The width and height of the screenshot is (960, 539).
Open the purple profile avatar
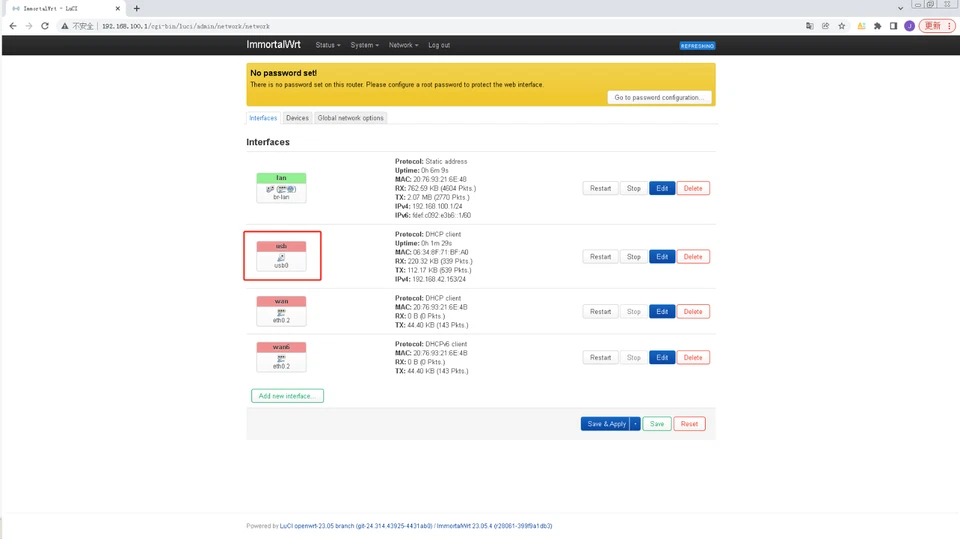910,26
